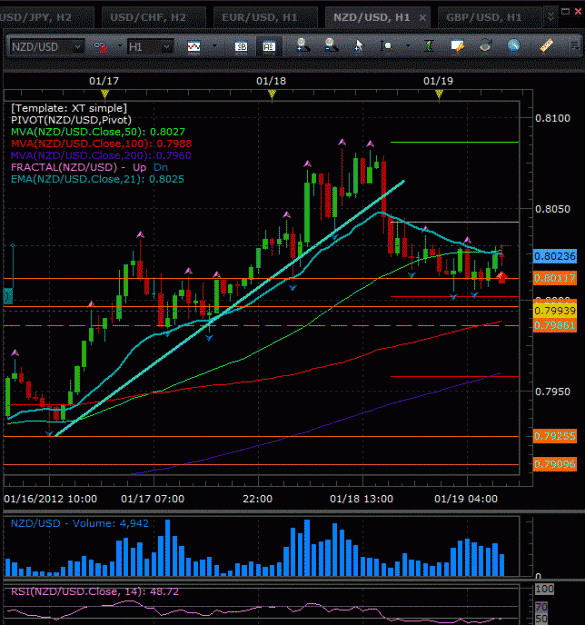Viewport: 585px width, 625px height.
Task: Click the orange 0.80117 price label
Action: (x=555, y=278)
